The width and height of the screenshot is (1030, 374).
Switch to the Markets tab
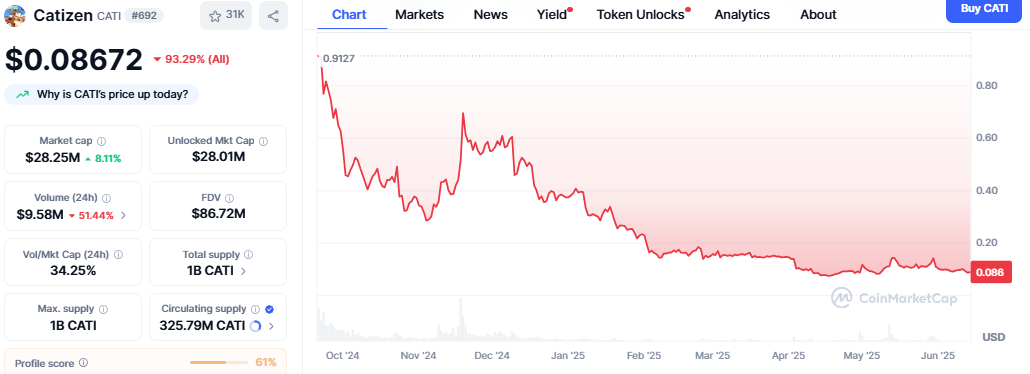point(419,14)
